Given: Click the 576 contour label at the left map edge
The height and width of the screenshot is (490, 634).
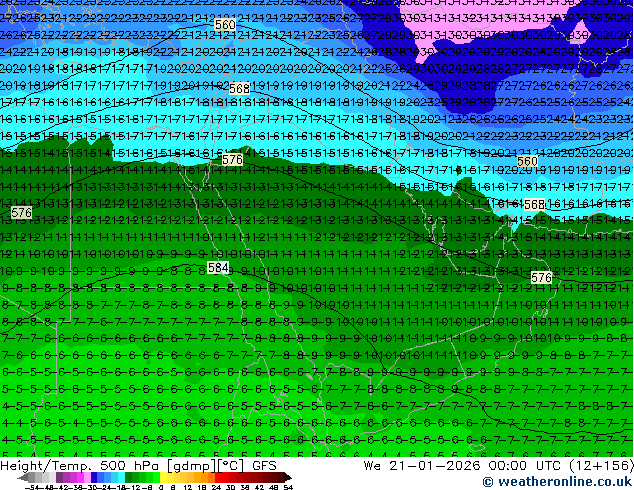Looking at the screenshot, I should [21, 212].
